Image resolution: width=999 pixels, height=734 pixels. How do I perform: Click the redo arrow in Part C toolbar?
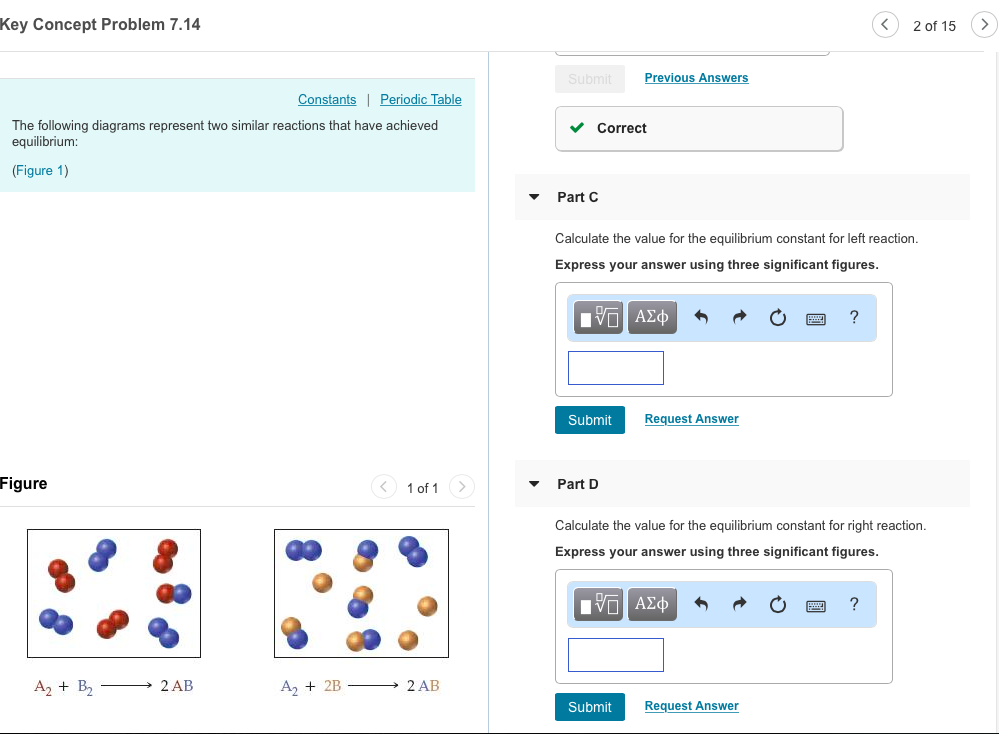739,318
